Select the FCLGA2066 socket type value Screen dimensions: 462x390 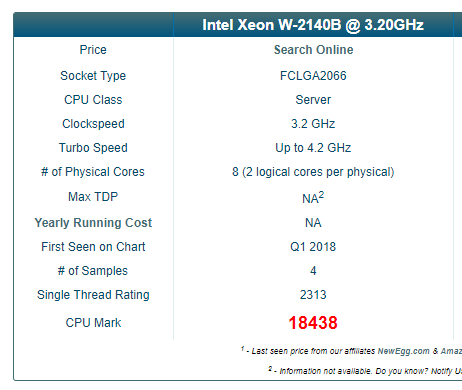(x=313, y=76)
